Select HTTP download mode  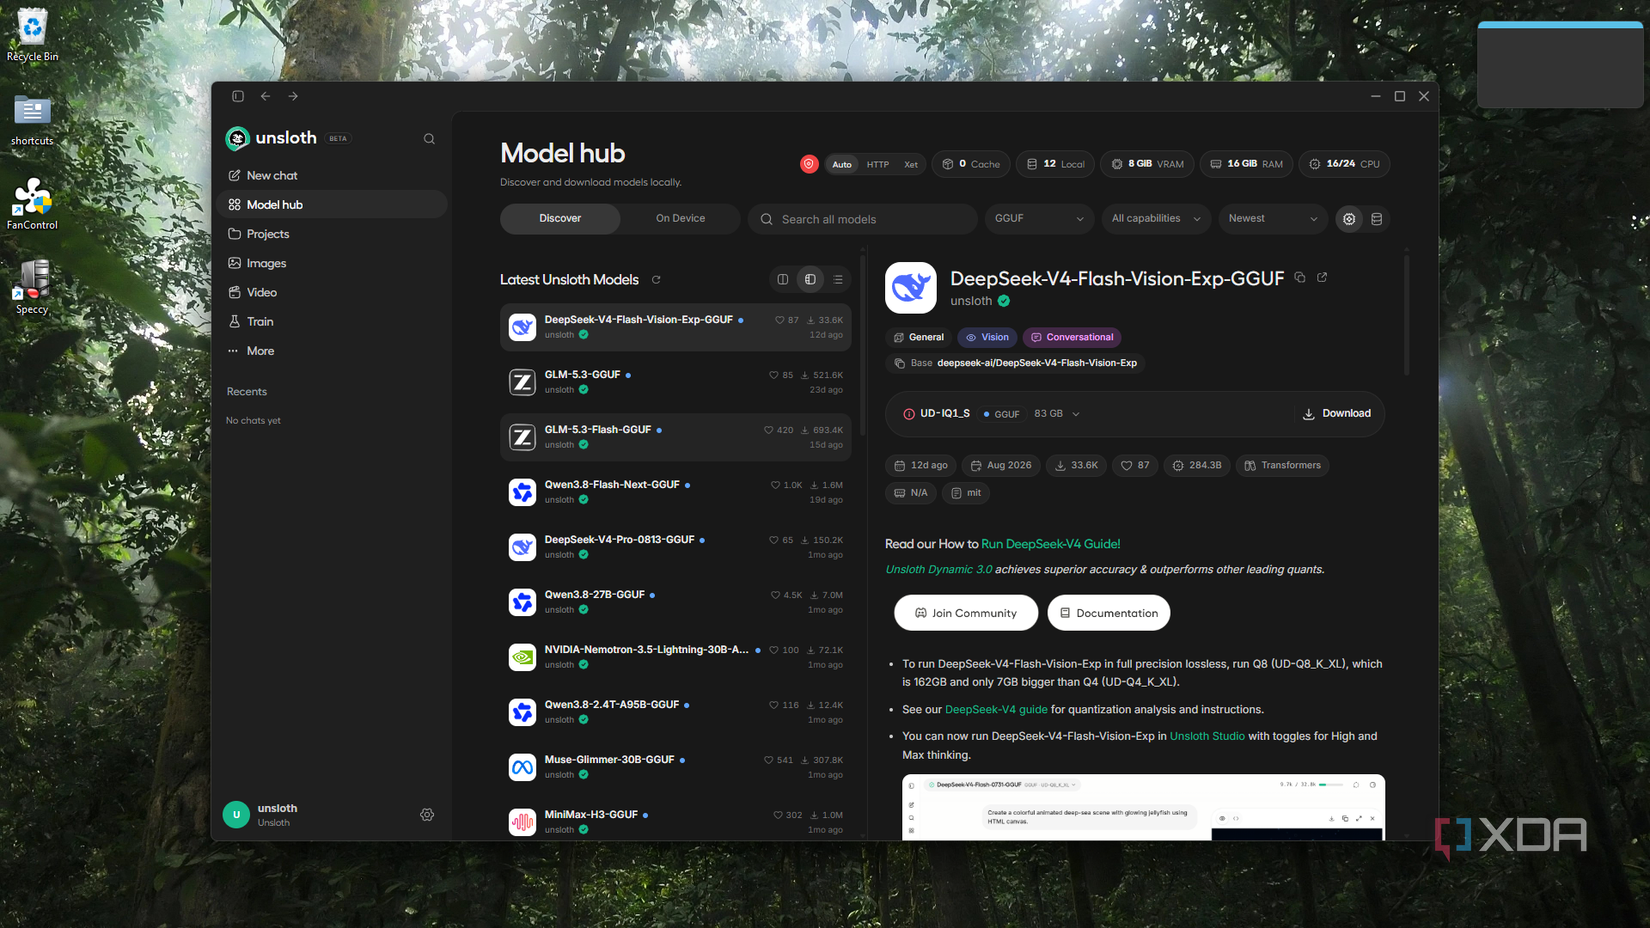878,164
